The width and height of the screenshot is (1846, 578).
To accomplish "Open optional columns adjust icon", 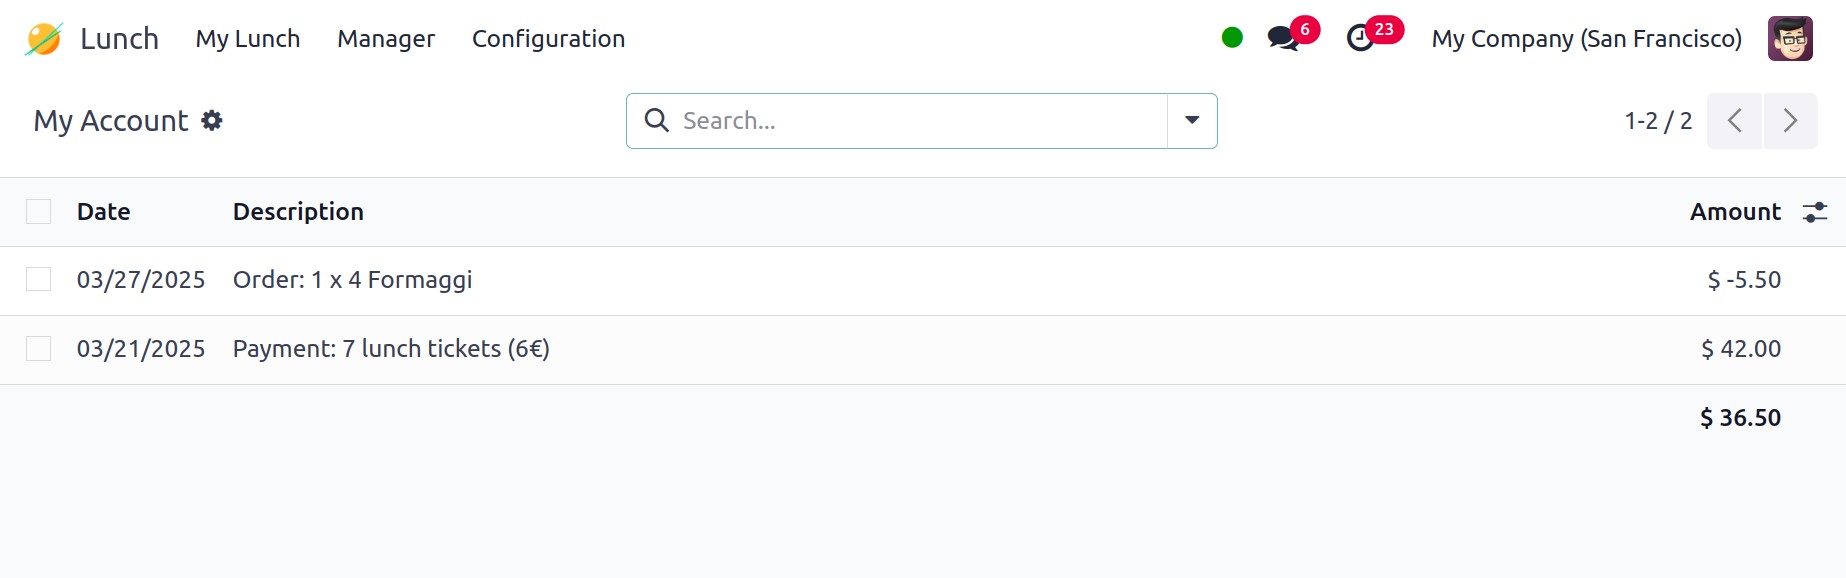I will coord(1814,212).
